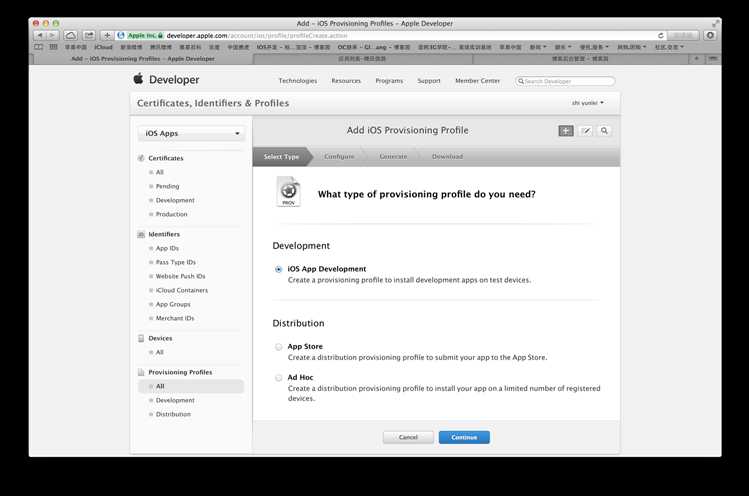The image size is (749, 496).
Task: Open All under Devices
Action: [x=160, y=352]
